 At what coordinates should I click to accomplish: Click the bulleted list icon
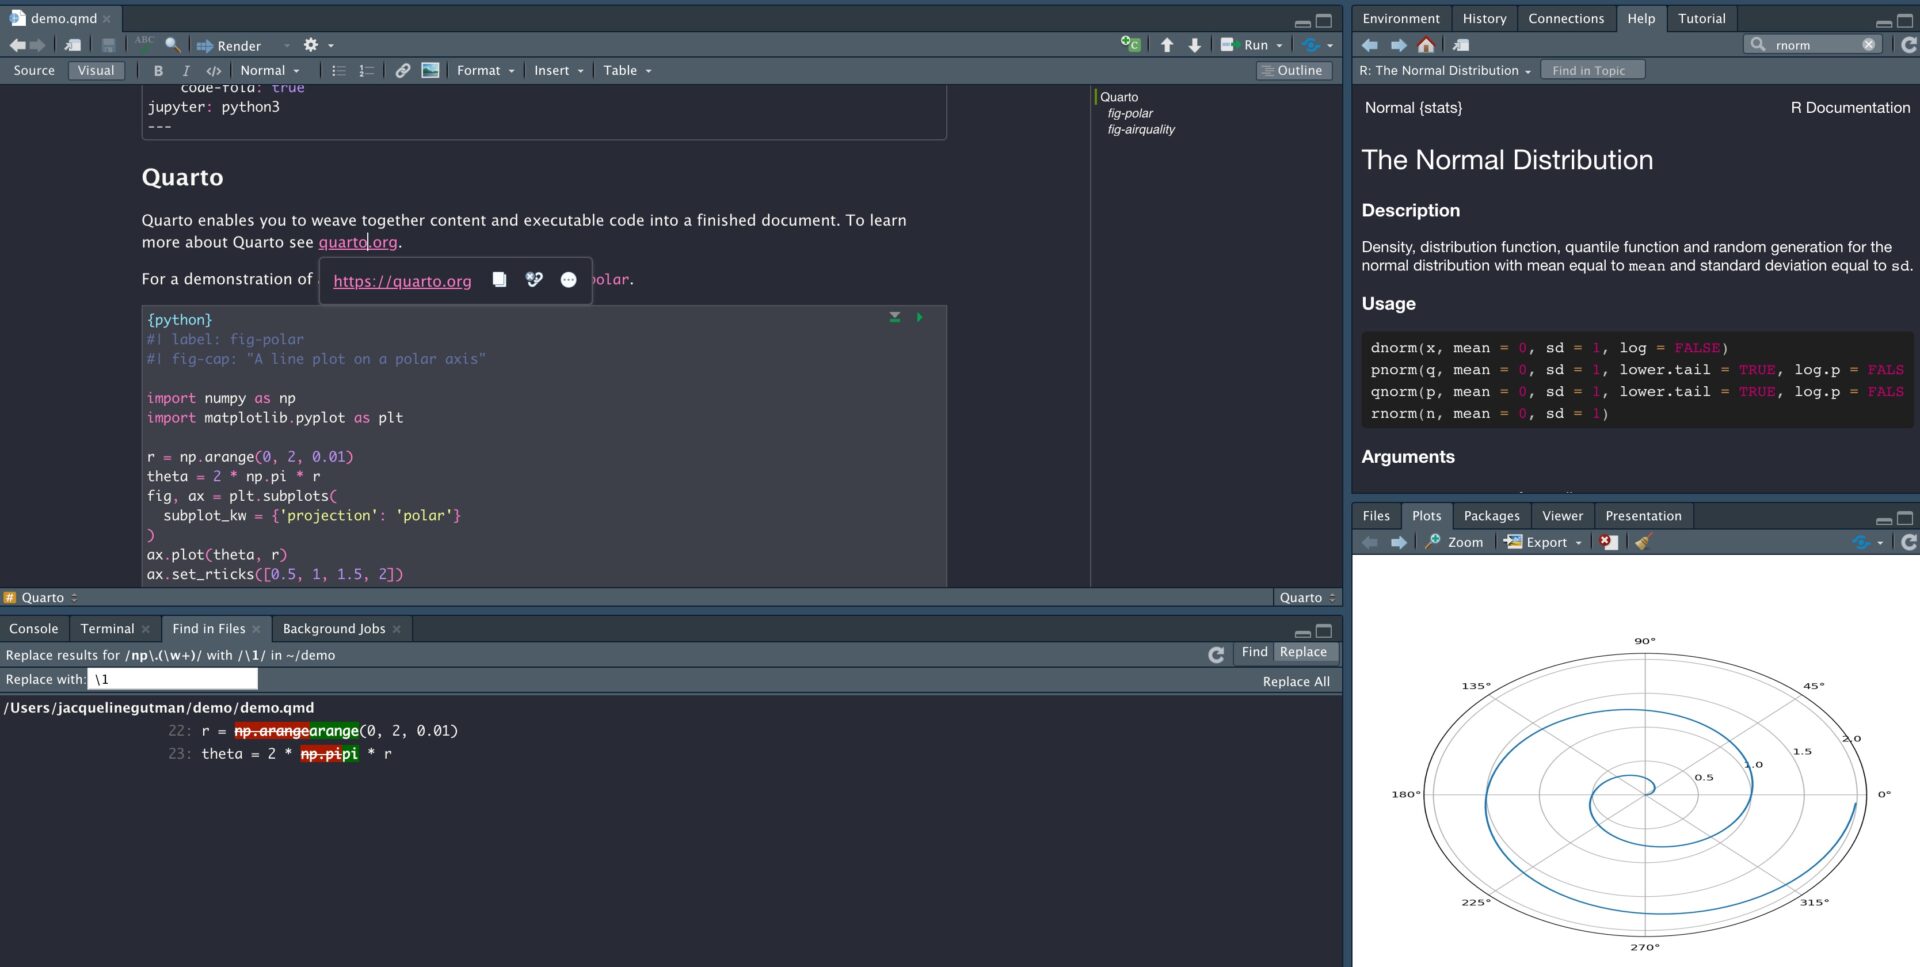tap(338, 71)
